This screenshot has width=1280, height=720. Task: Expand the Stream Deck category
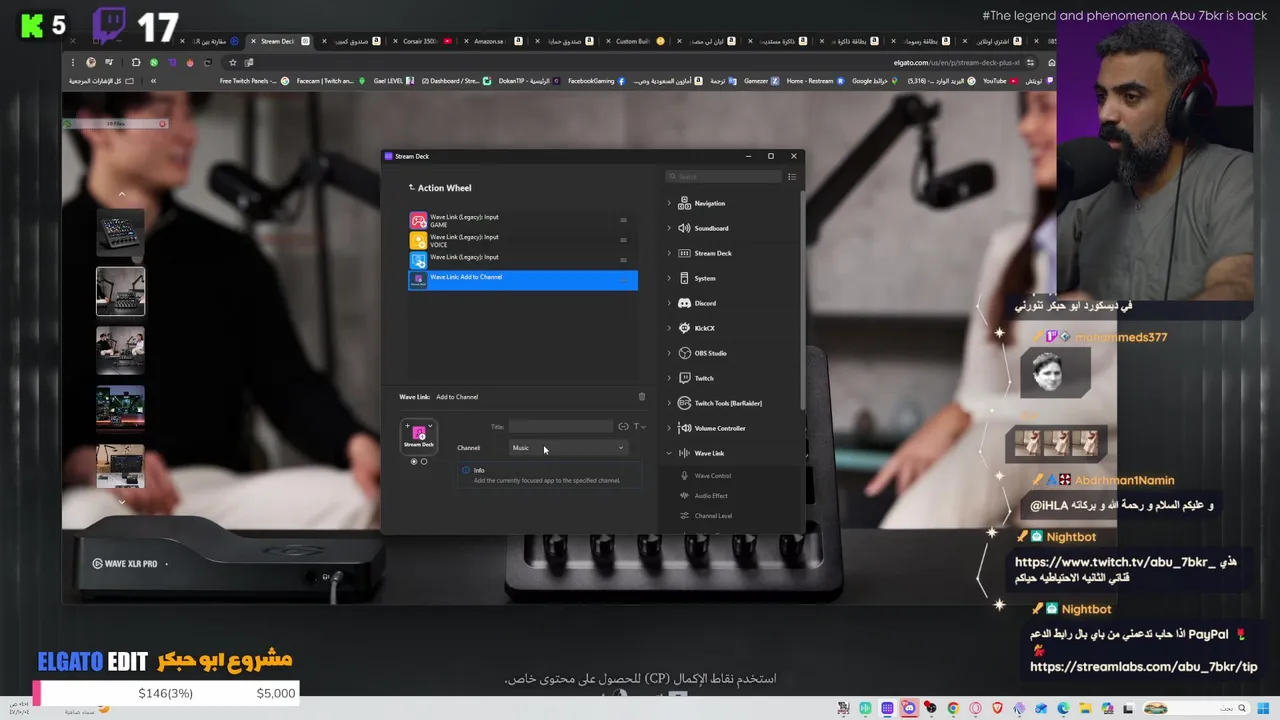point(669,253)
